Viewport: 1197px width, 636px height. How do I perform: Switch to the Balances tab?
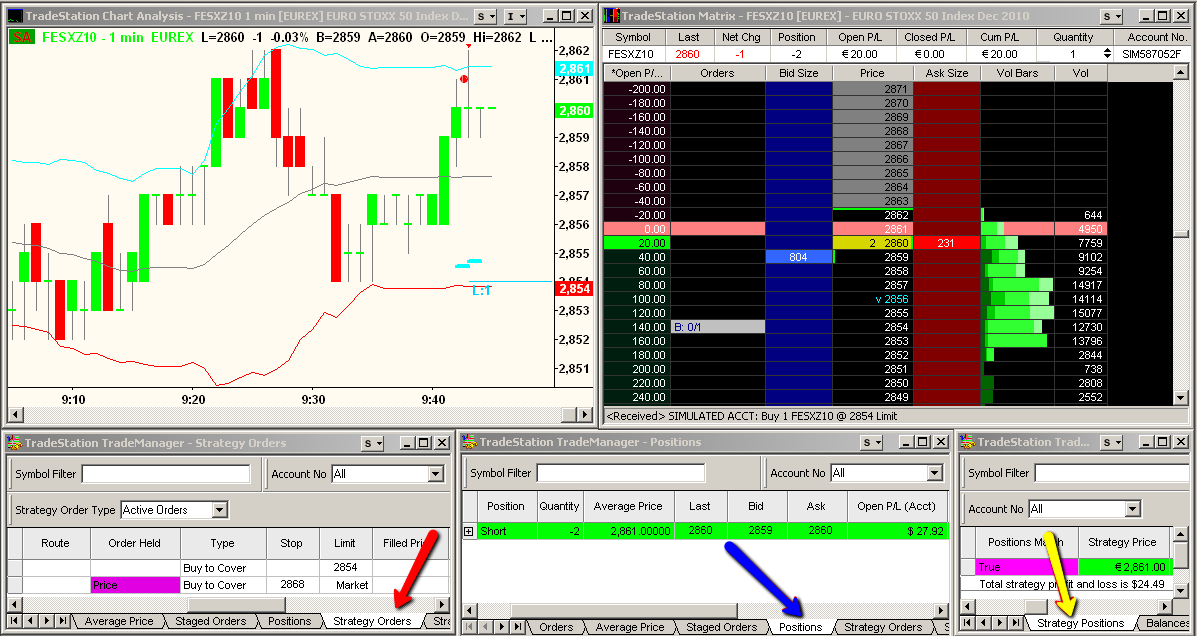[x=1167, y=624]
